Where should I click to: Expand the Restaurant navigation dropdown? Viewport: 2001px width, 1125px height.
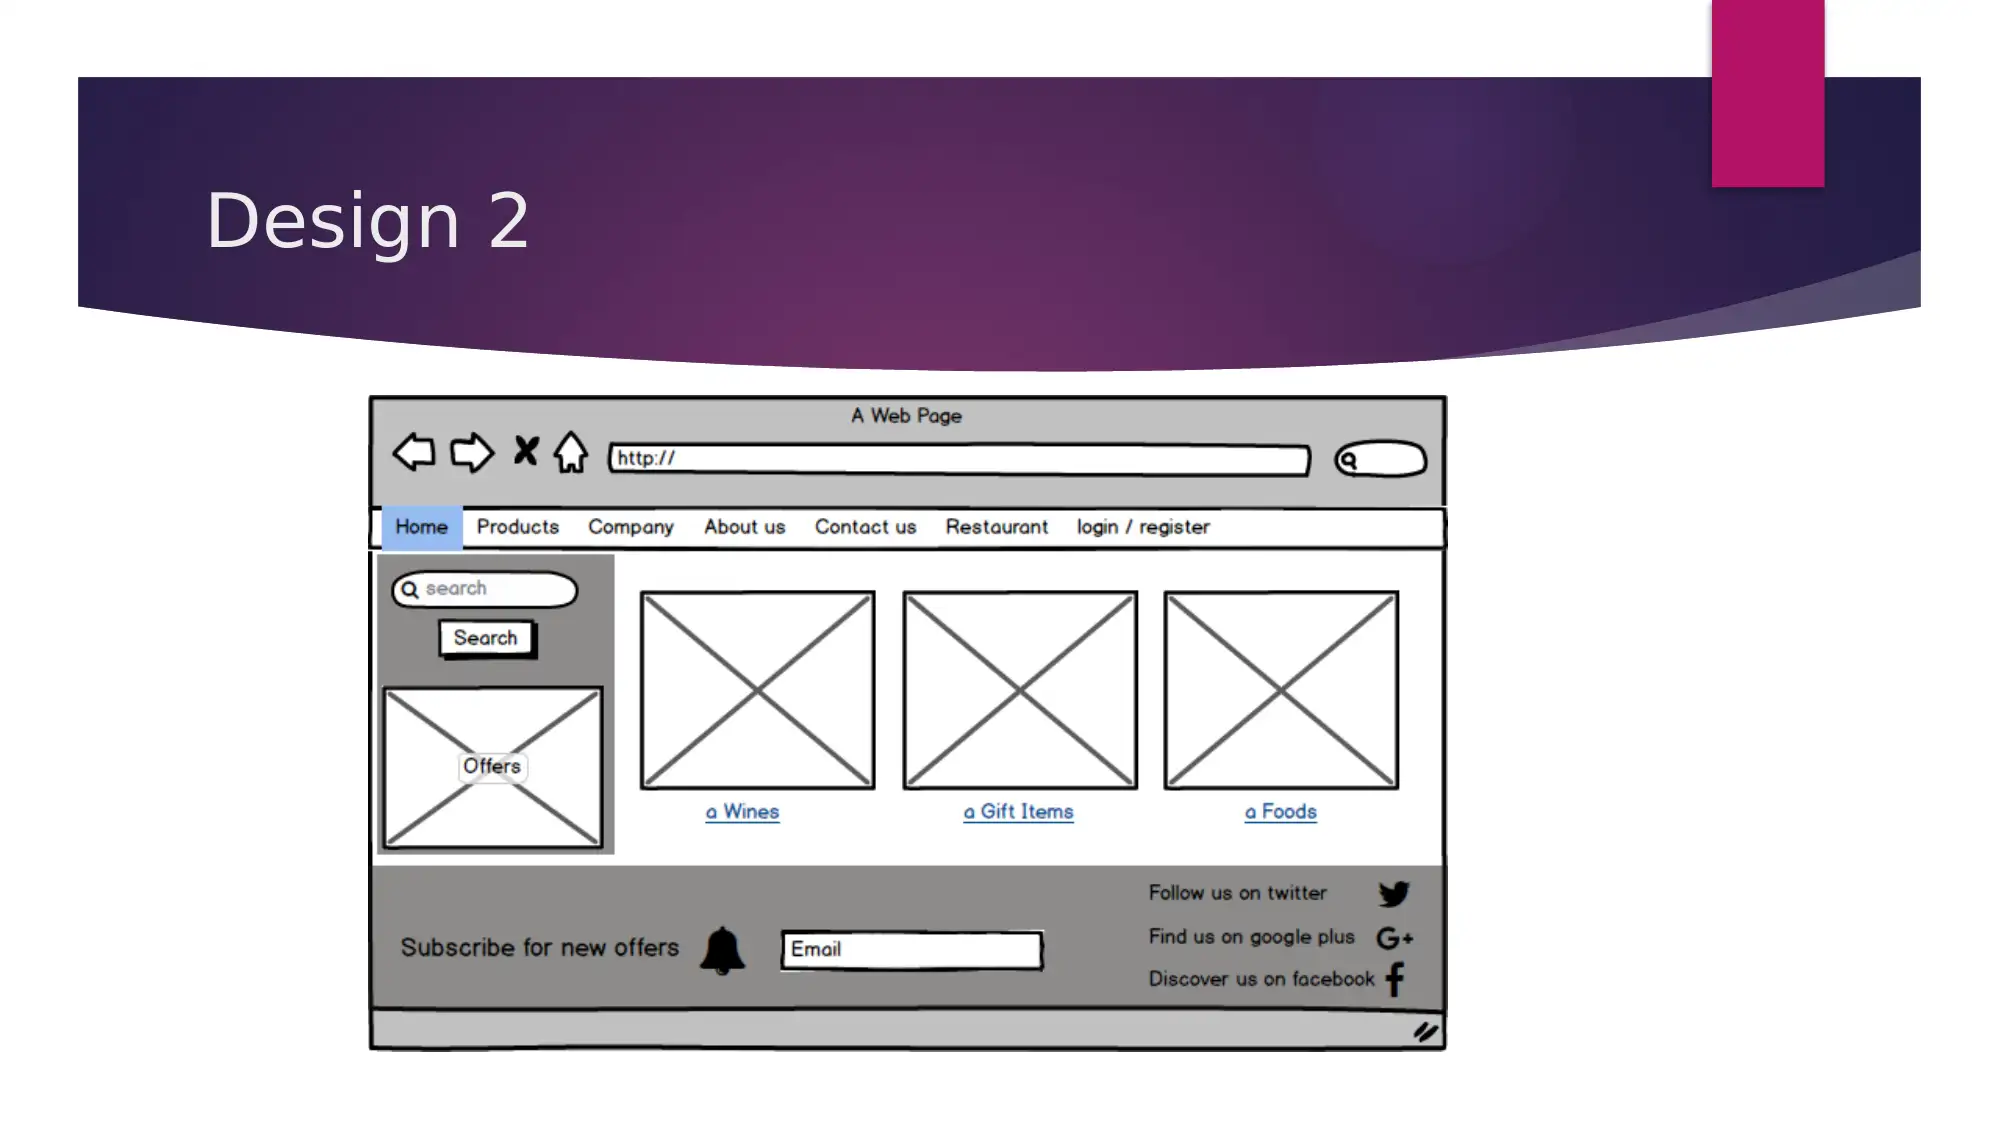996,526
